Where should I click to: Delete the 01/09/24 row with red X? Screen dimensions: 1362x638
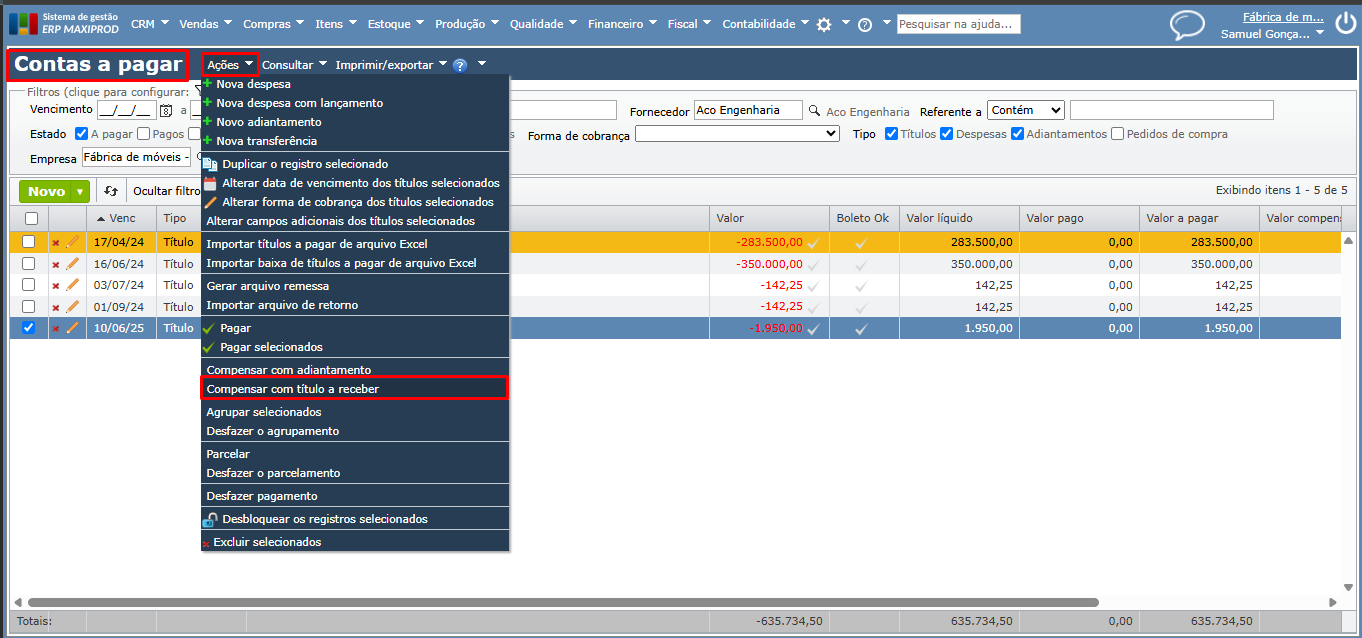(x=56, y=308)
